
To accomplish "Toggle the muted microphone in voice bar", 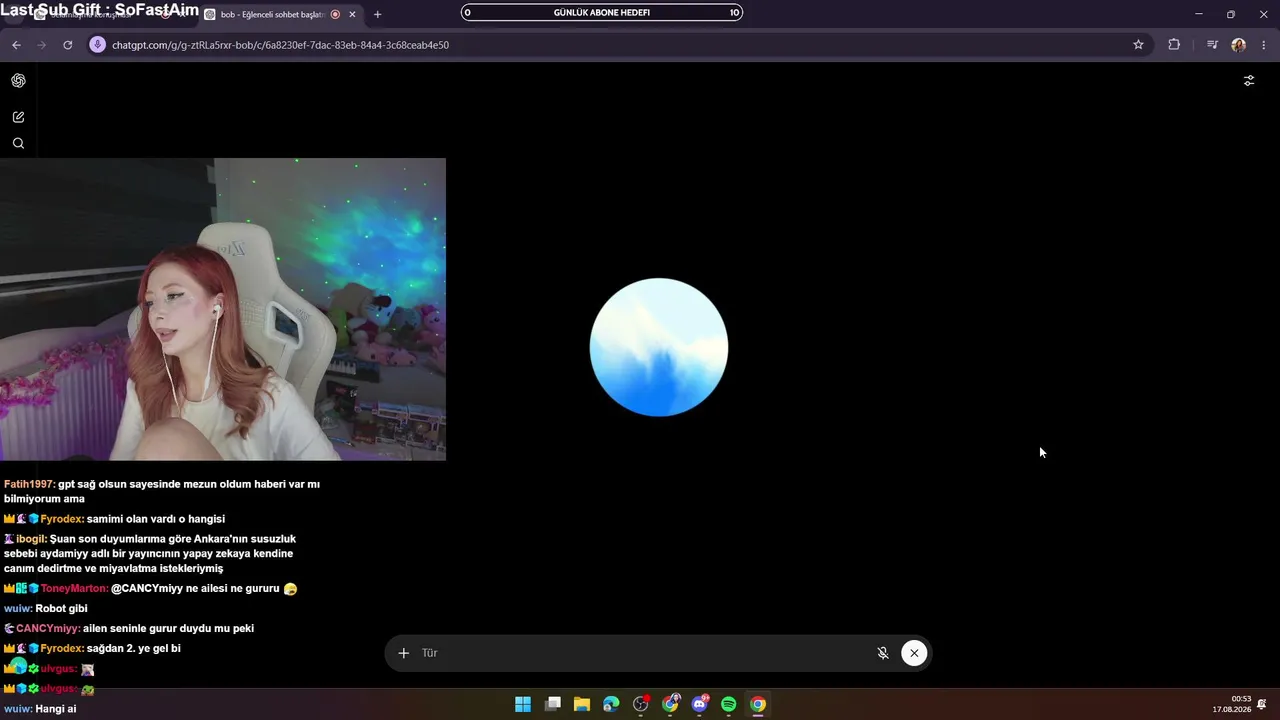I will click(x=883, y=653).
